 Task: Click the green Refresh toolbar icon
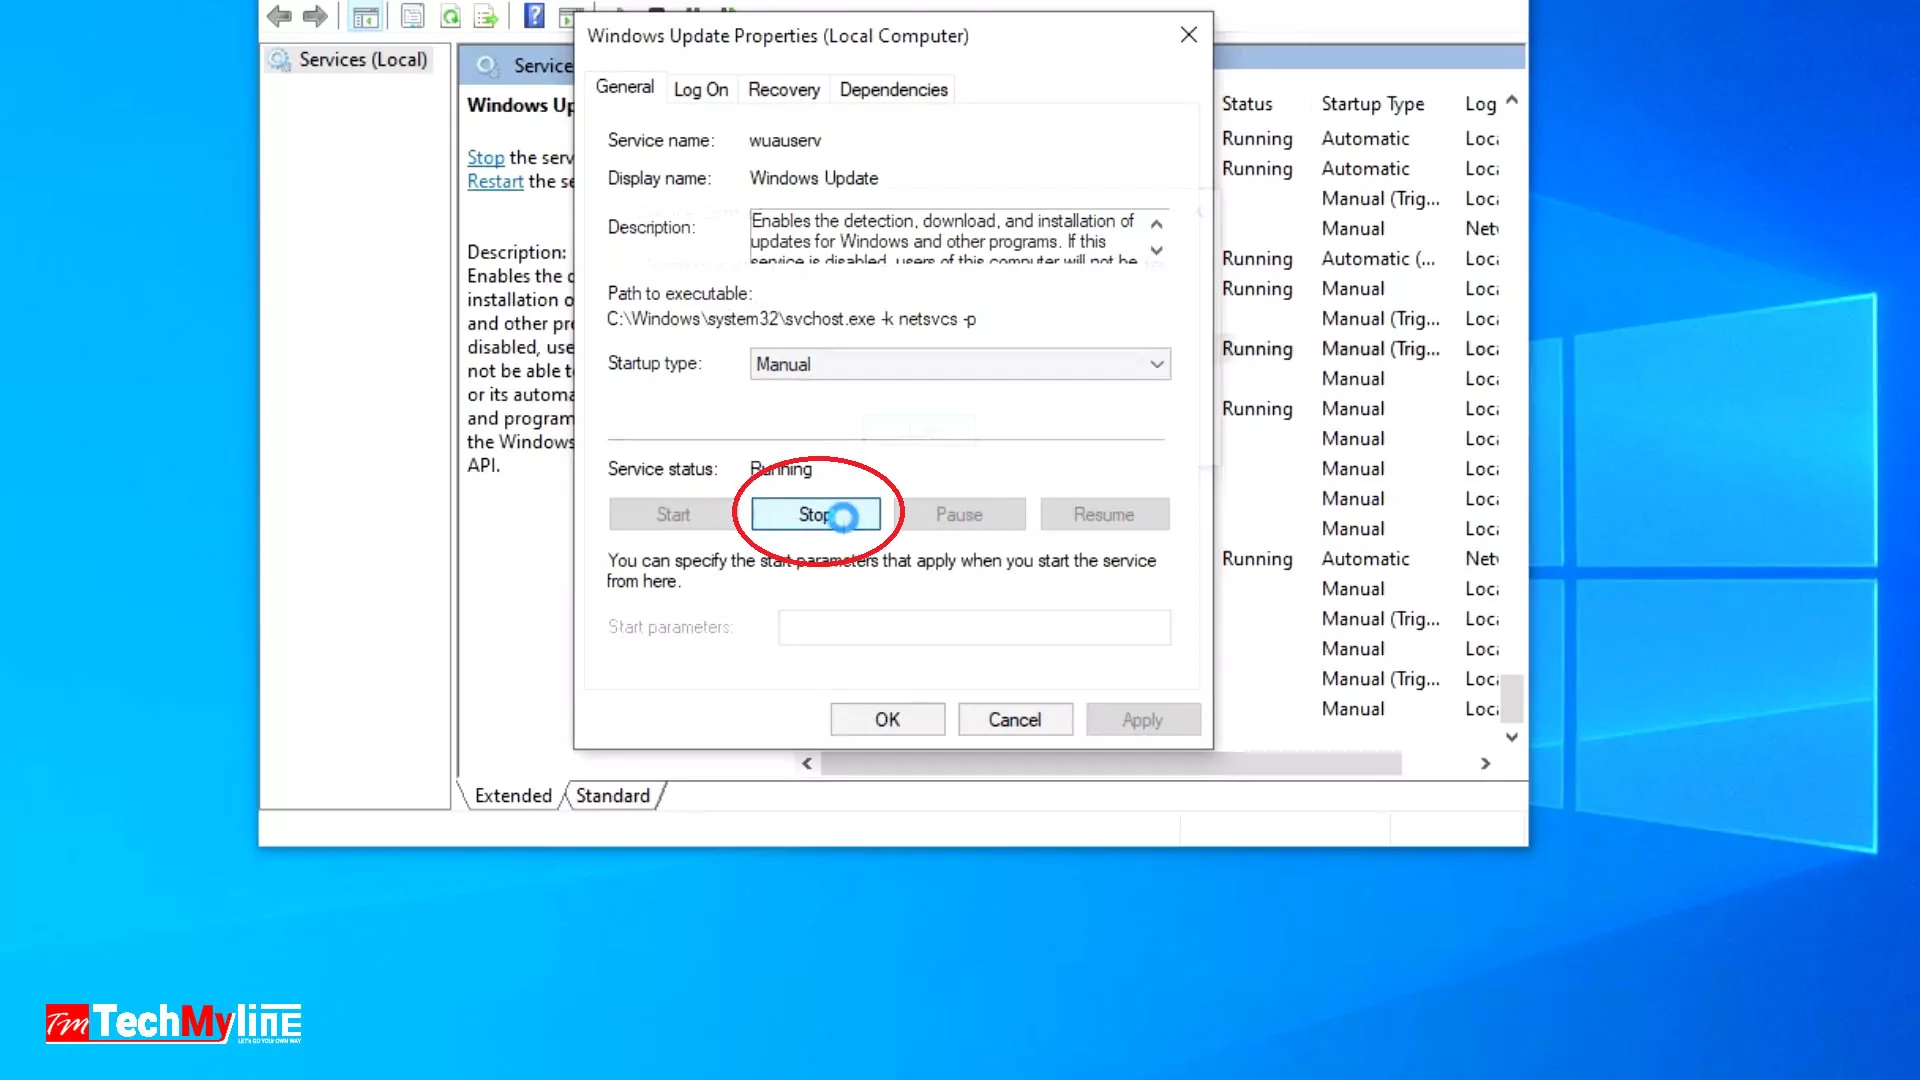coord(451,16)
